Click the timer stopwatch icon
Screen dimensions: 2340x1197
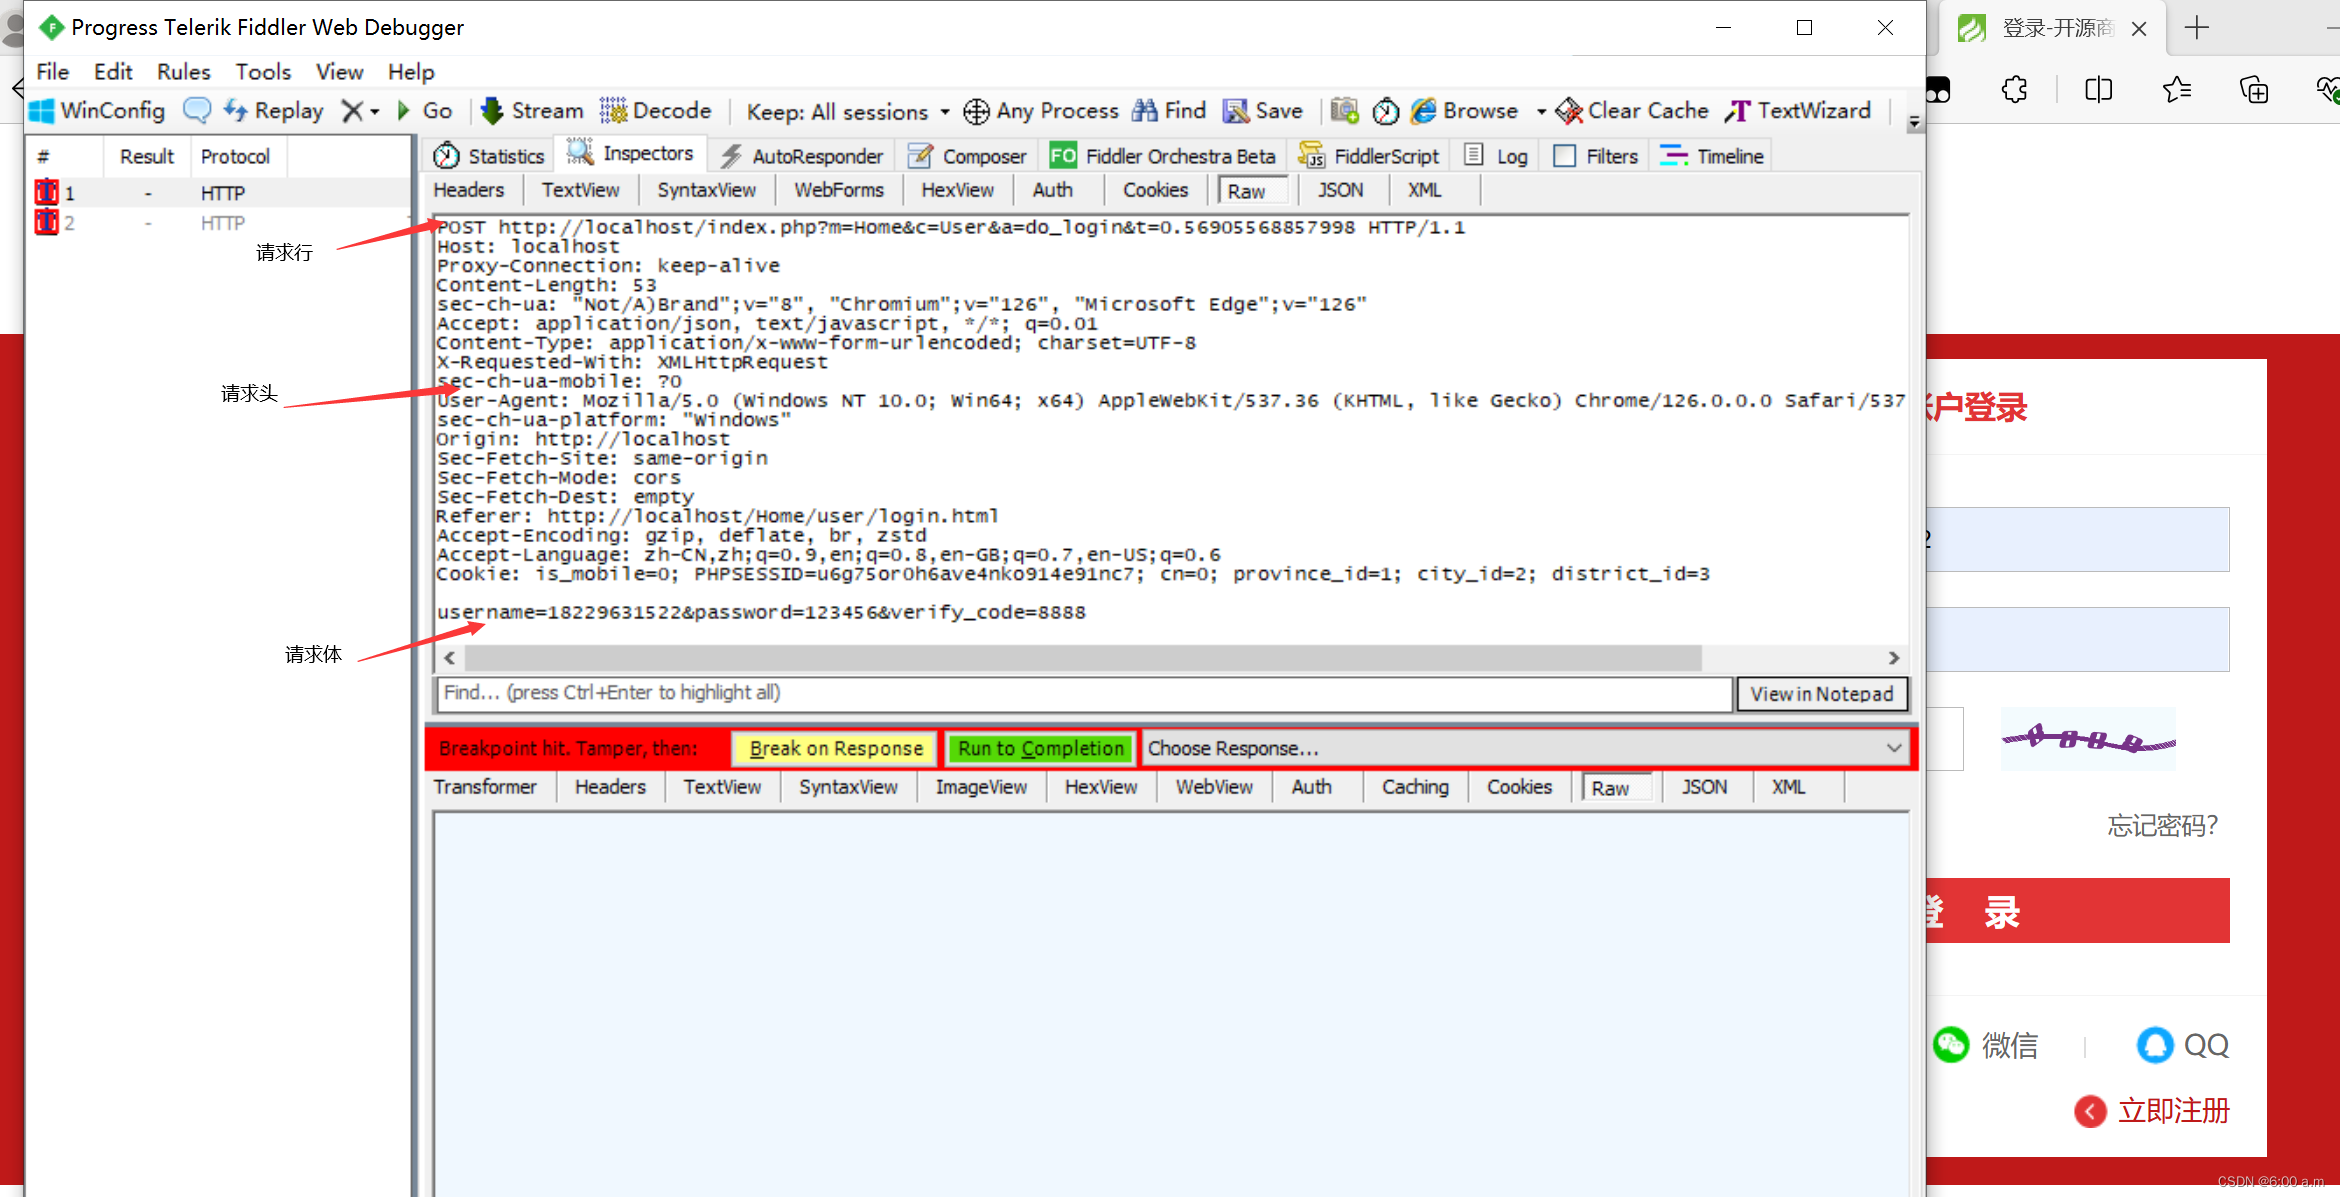[x=1385, y=111]
